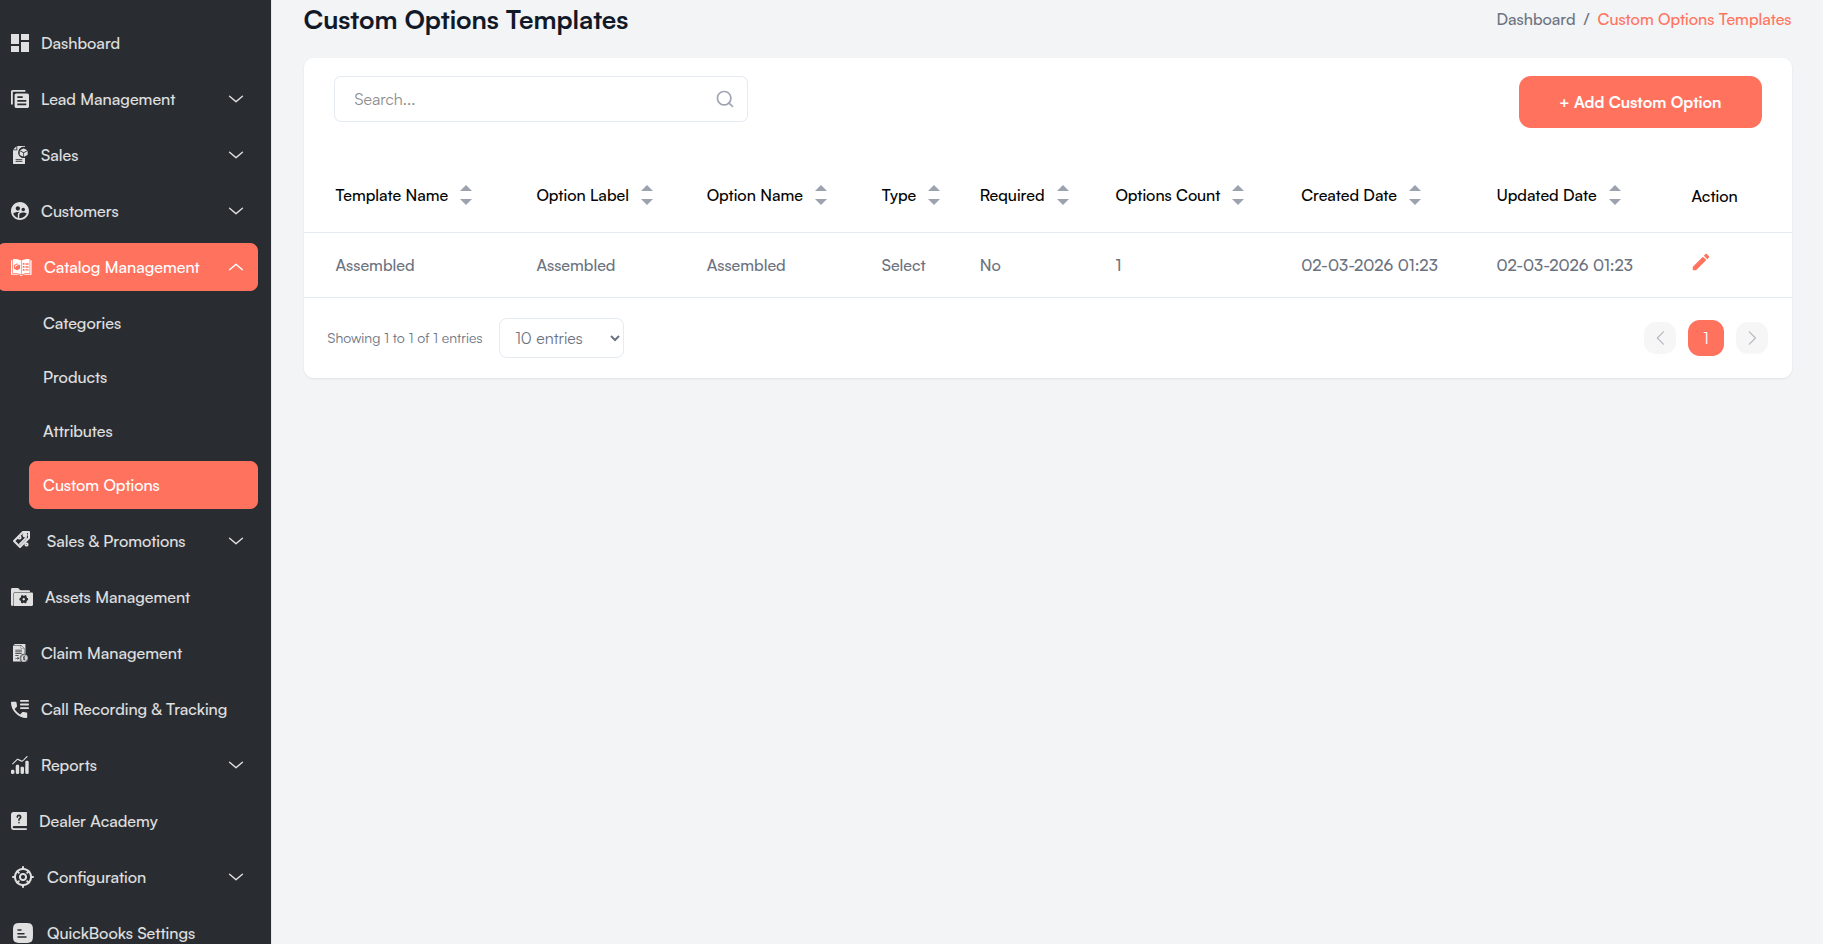Screen dimensions: 1826x944
Task: Expand the Configuration menu chevron
Action: [236, 877]
